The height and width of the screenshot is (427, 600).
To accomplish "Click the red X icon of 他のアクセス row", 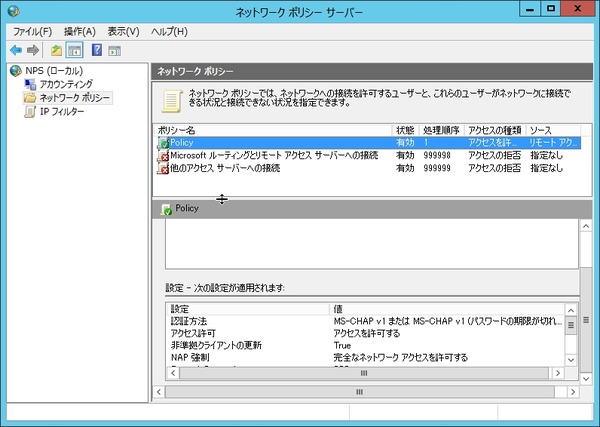I will coord(163,169).
